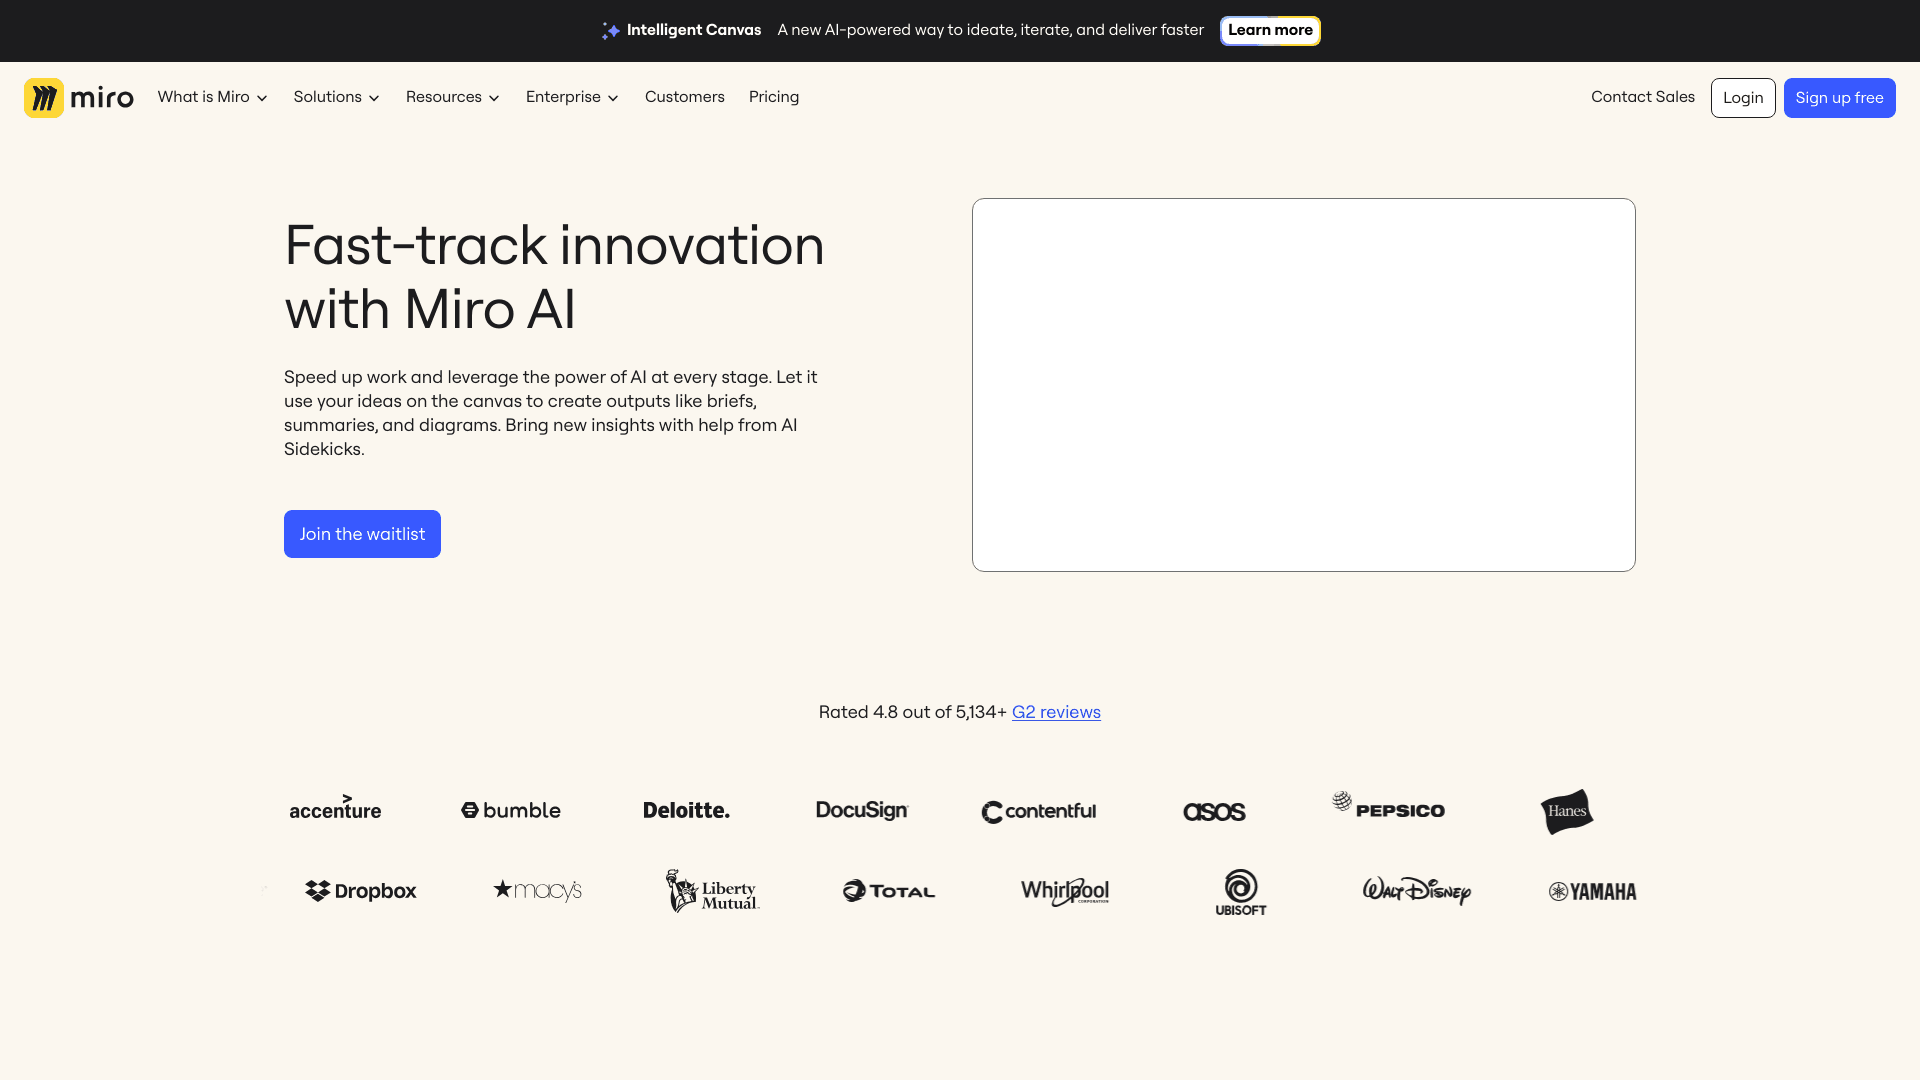Expand the What is Miro dropdown
Viewport: 1920px width, 1080px height.
pyautogui.click(x=212, y=97)
